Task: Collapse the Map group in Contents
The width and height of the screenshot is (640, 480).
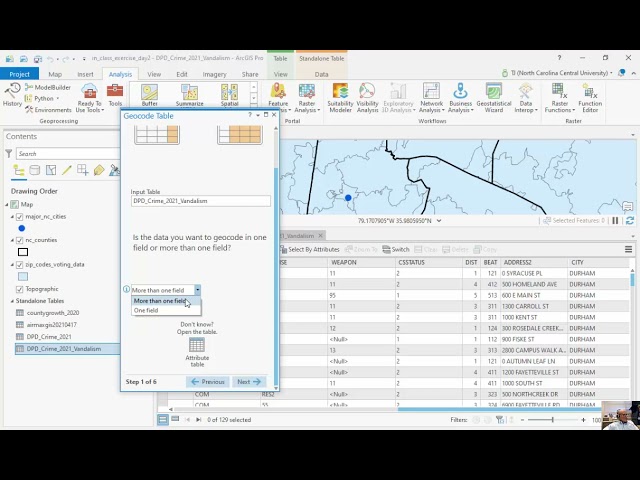Action: click(7, 204)
